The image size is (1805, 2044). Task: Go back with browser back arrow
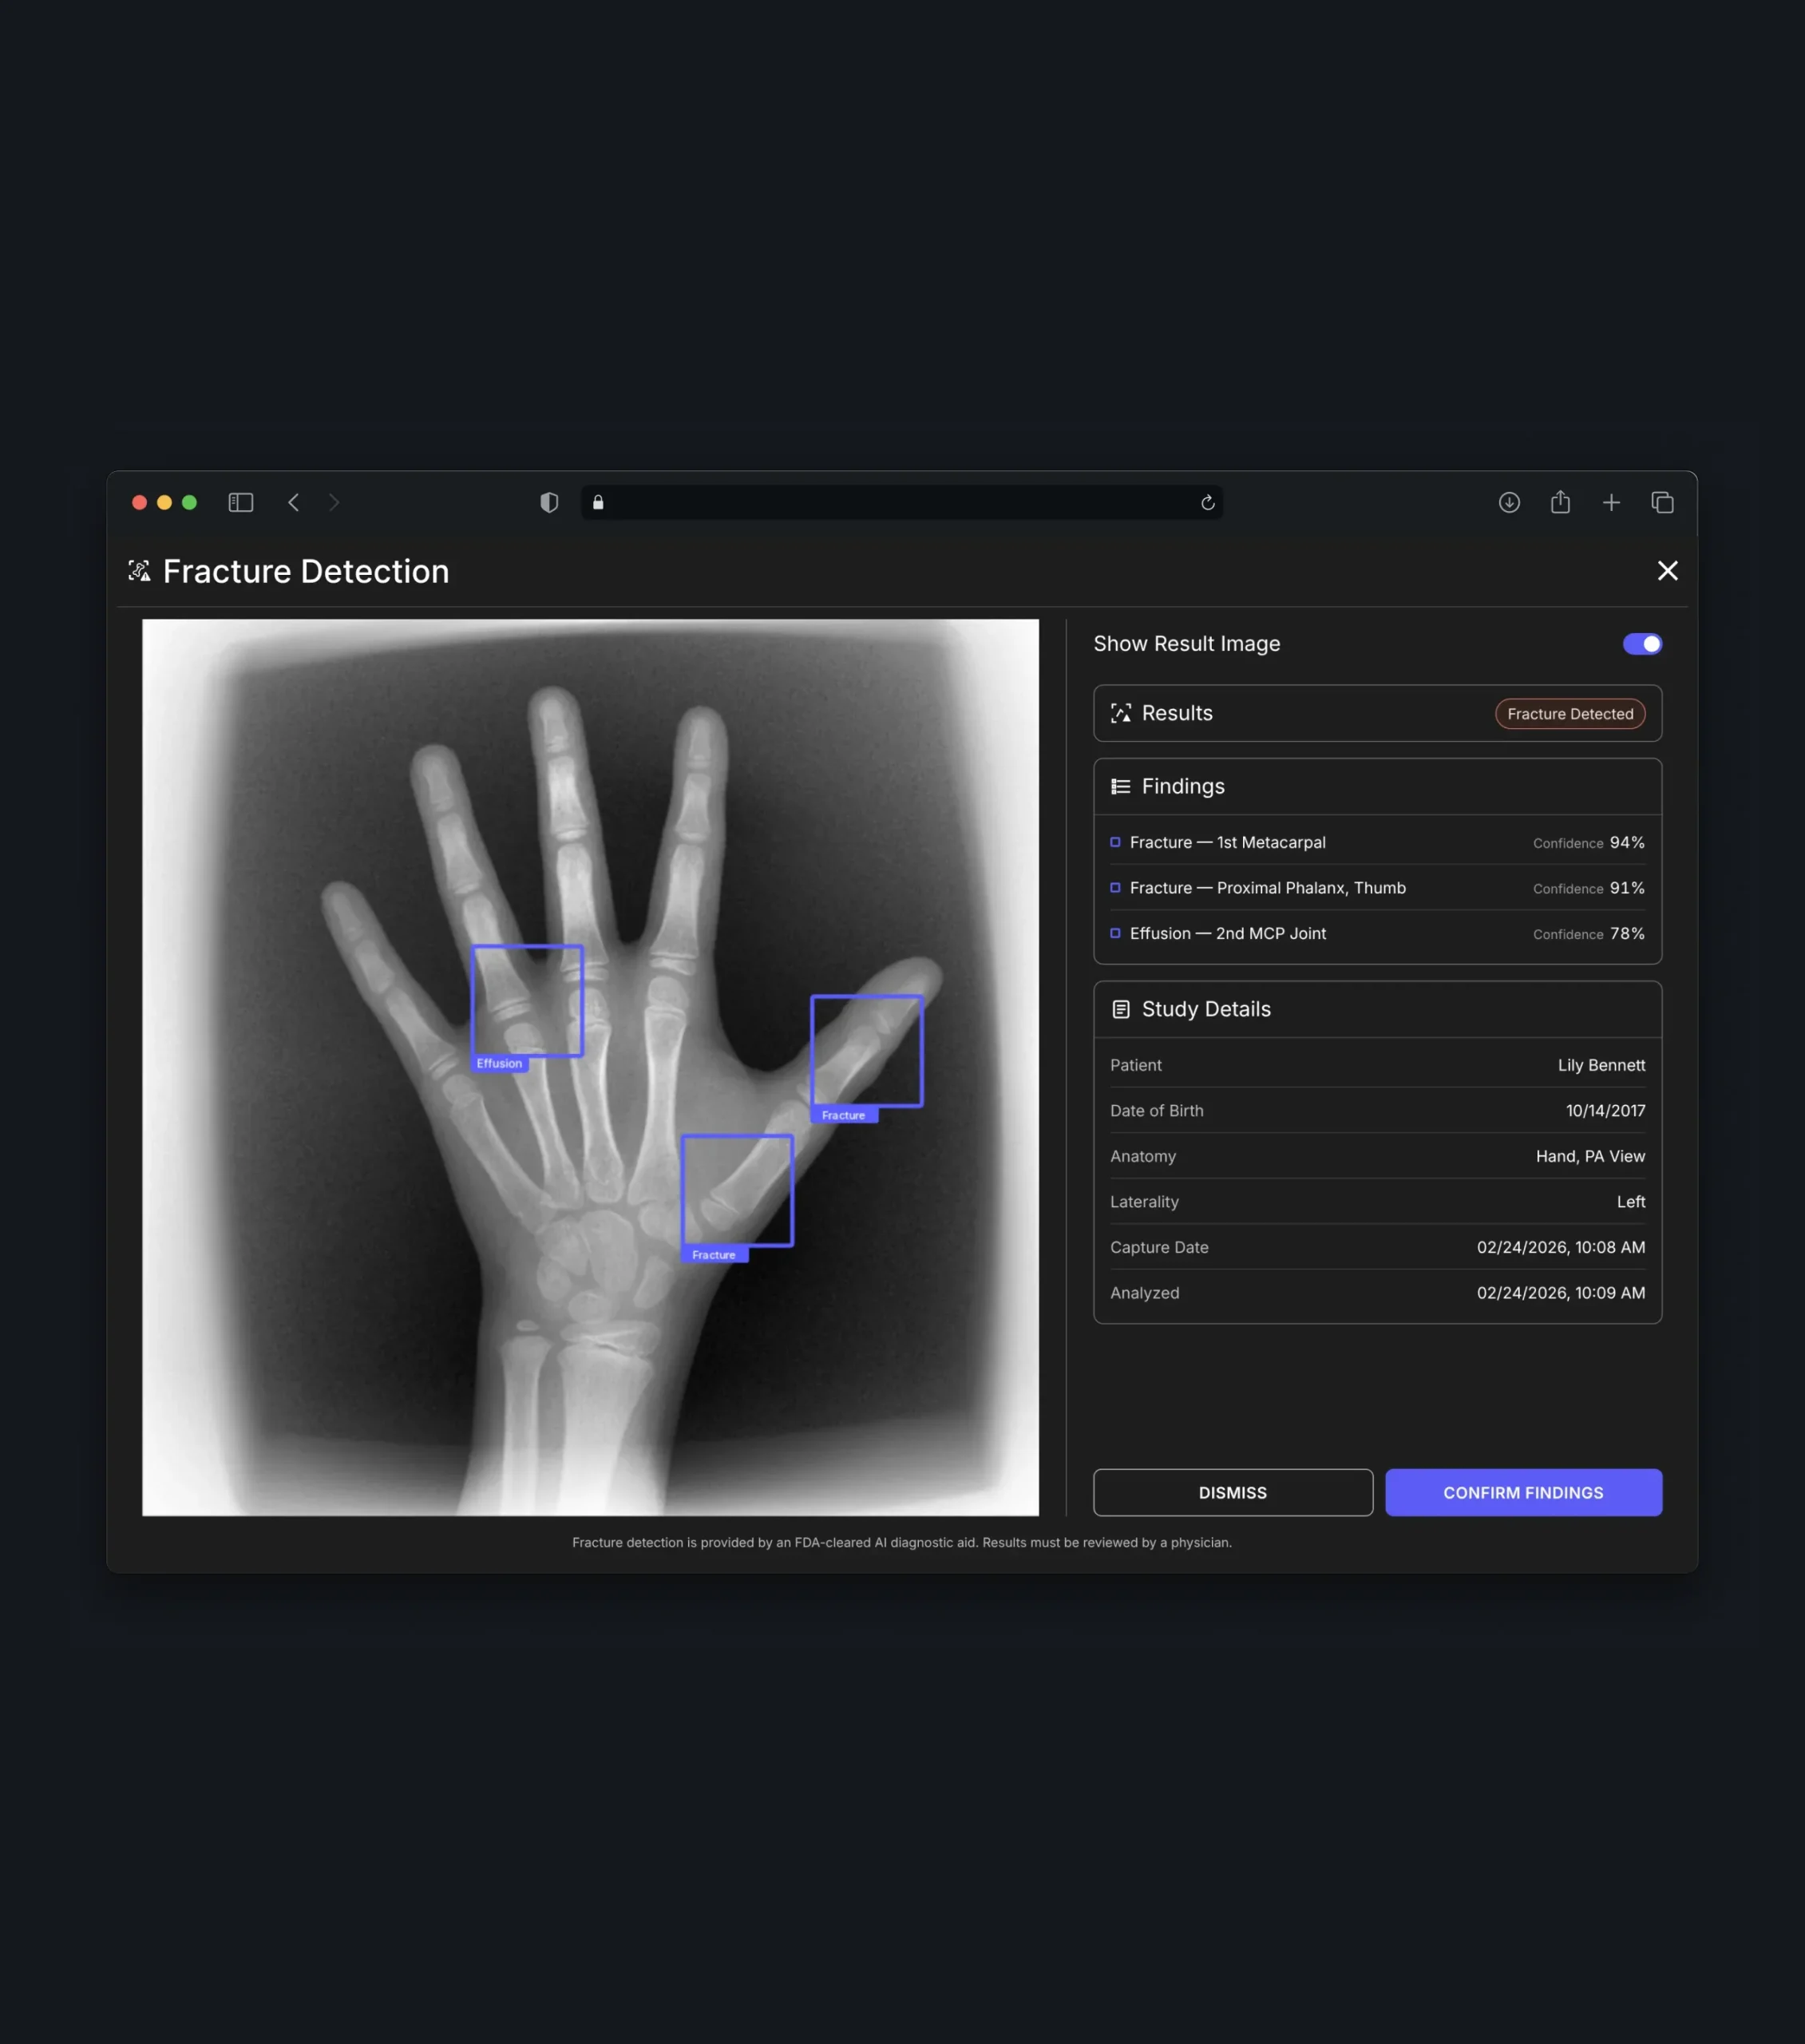(293, 502)
